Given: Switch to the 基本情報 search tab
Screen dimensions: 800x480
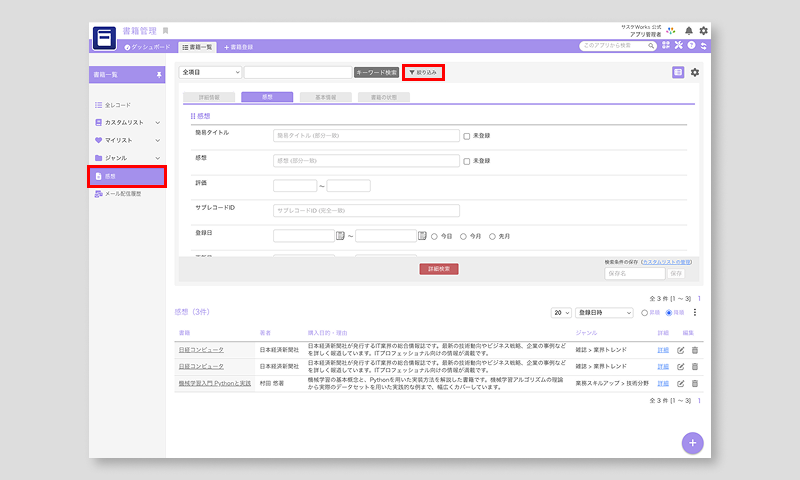Looking at the screenshot, I should (x=326, y=97).
